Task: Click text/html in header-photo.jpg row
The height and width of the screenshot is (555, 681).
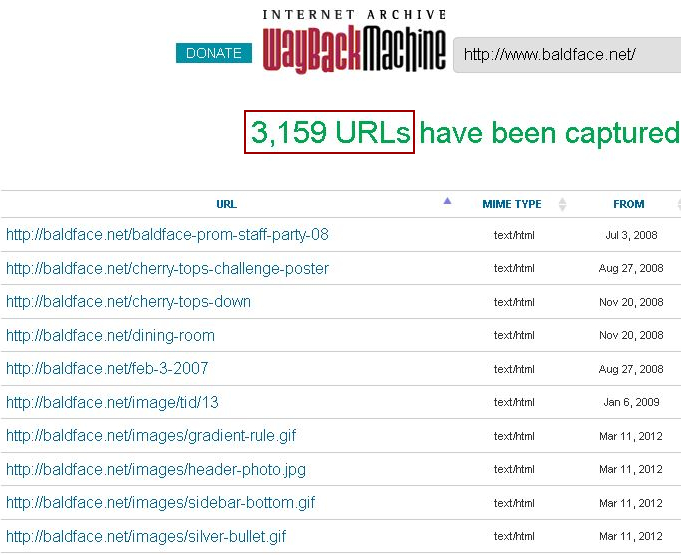Action: 514,469
